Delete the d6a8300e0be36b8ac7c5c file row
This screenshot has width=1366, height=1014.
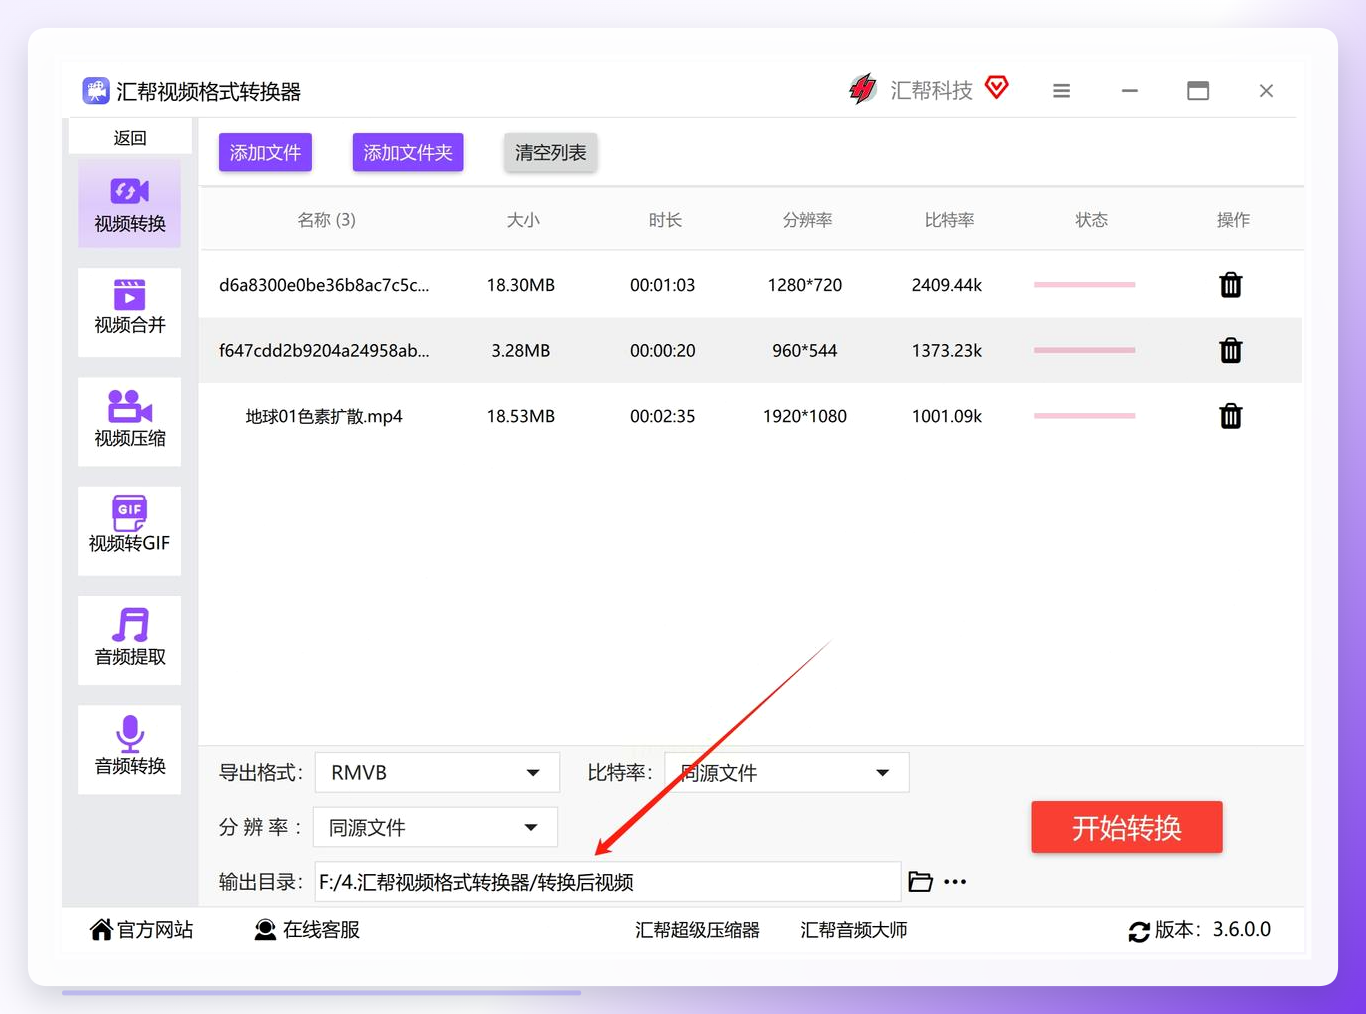[x=1231, y=285]
